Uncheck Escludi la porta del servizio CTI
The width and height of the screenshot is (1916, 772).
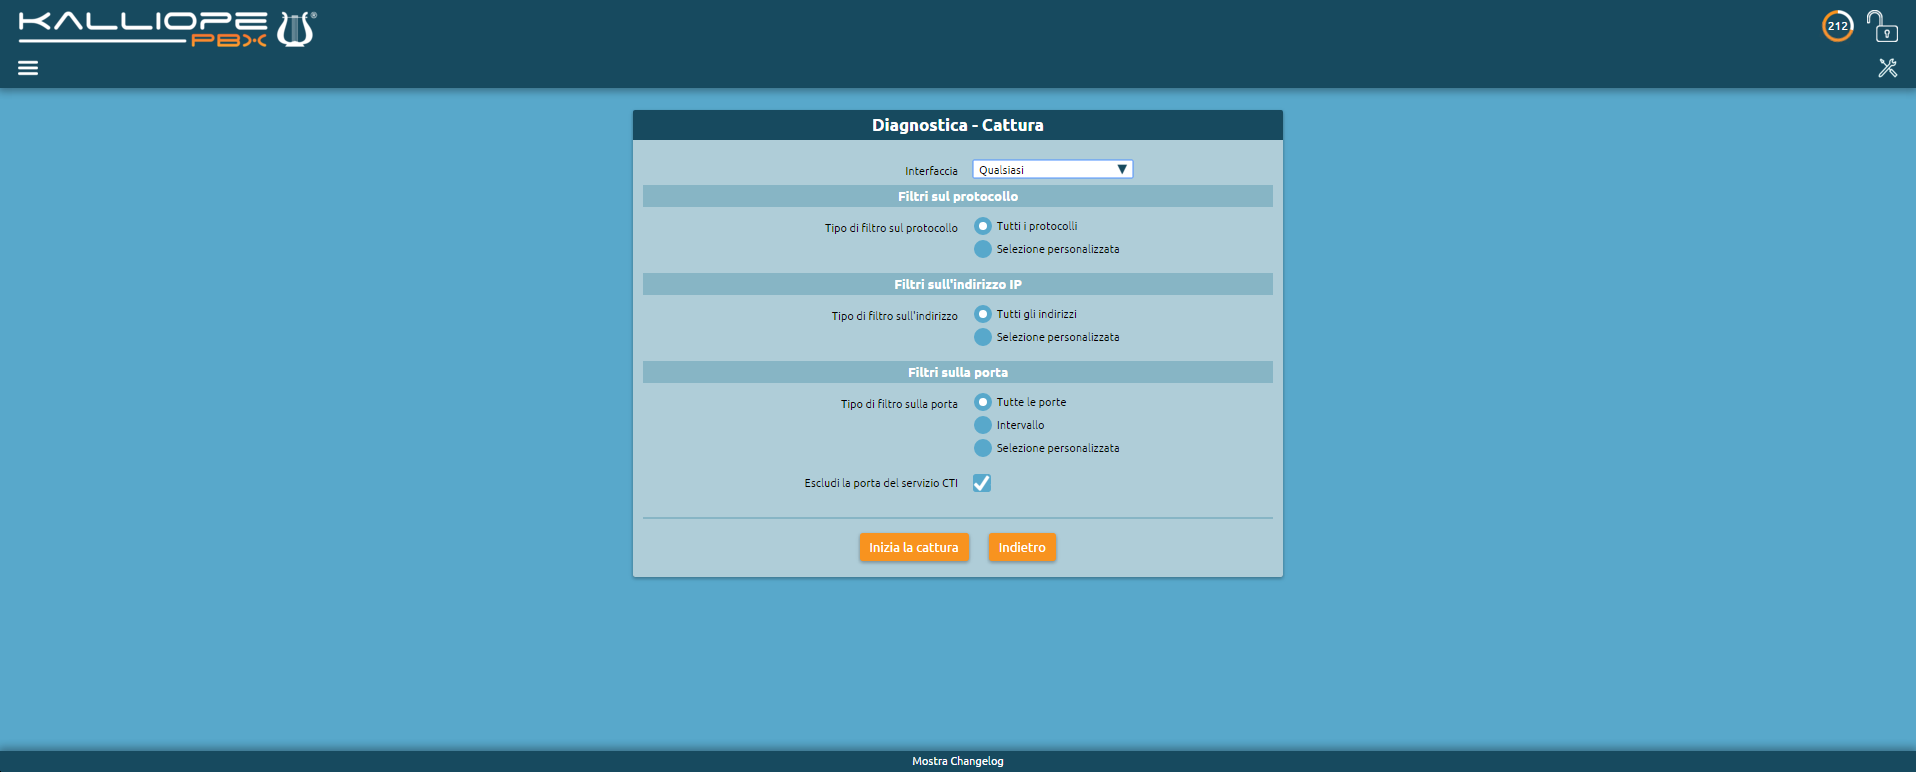[x=982, y=483]
